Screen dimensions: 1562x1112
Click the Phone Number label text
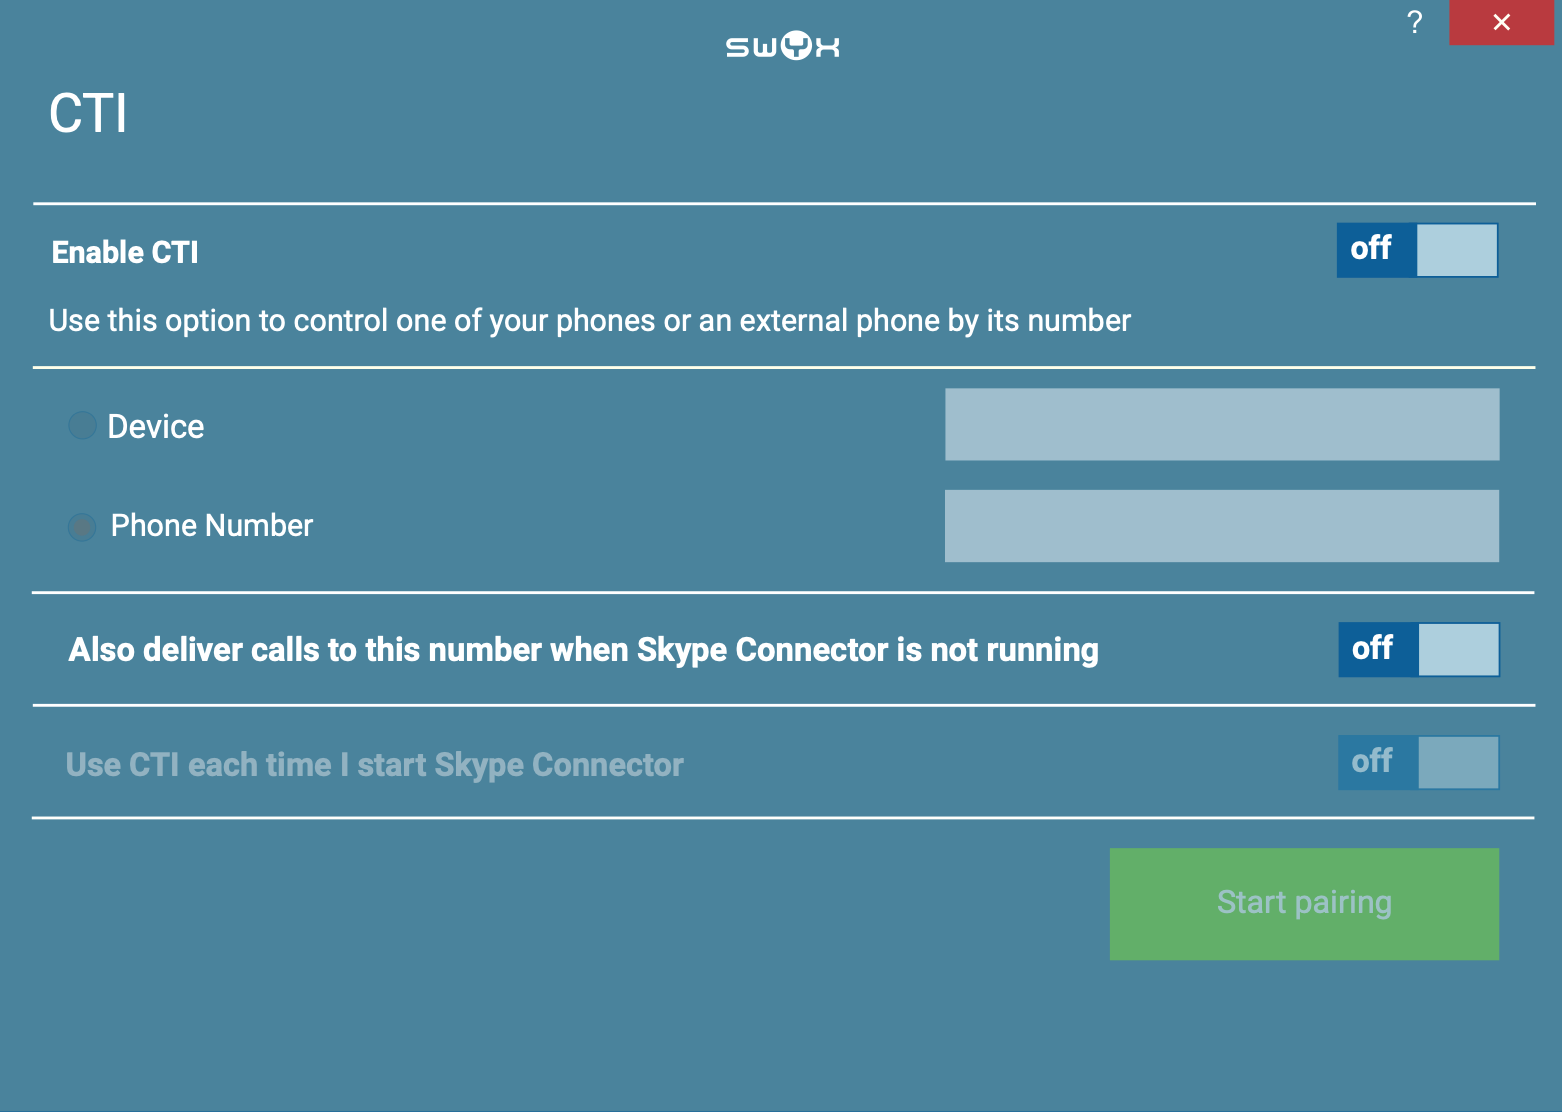[212, 525]
